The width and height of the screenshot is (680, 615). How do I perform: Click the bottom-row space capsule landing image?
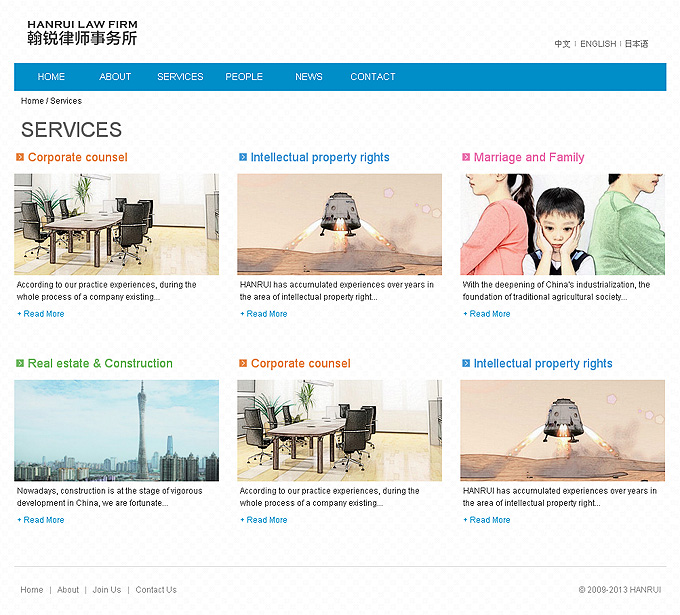562,430
